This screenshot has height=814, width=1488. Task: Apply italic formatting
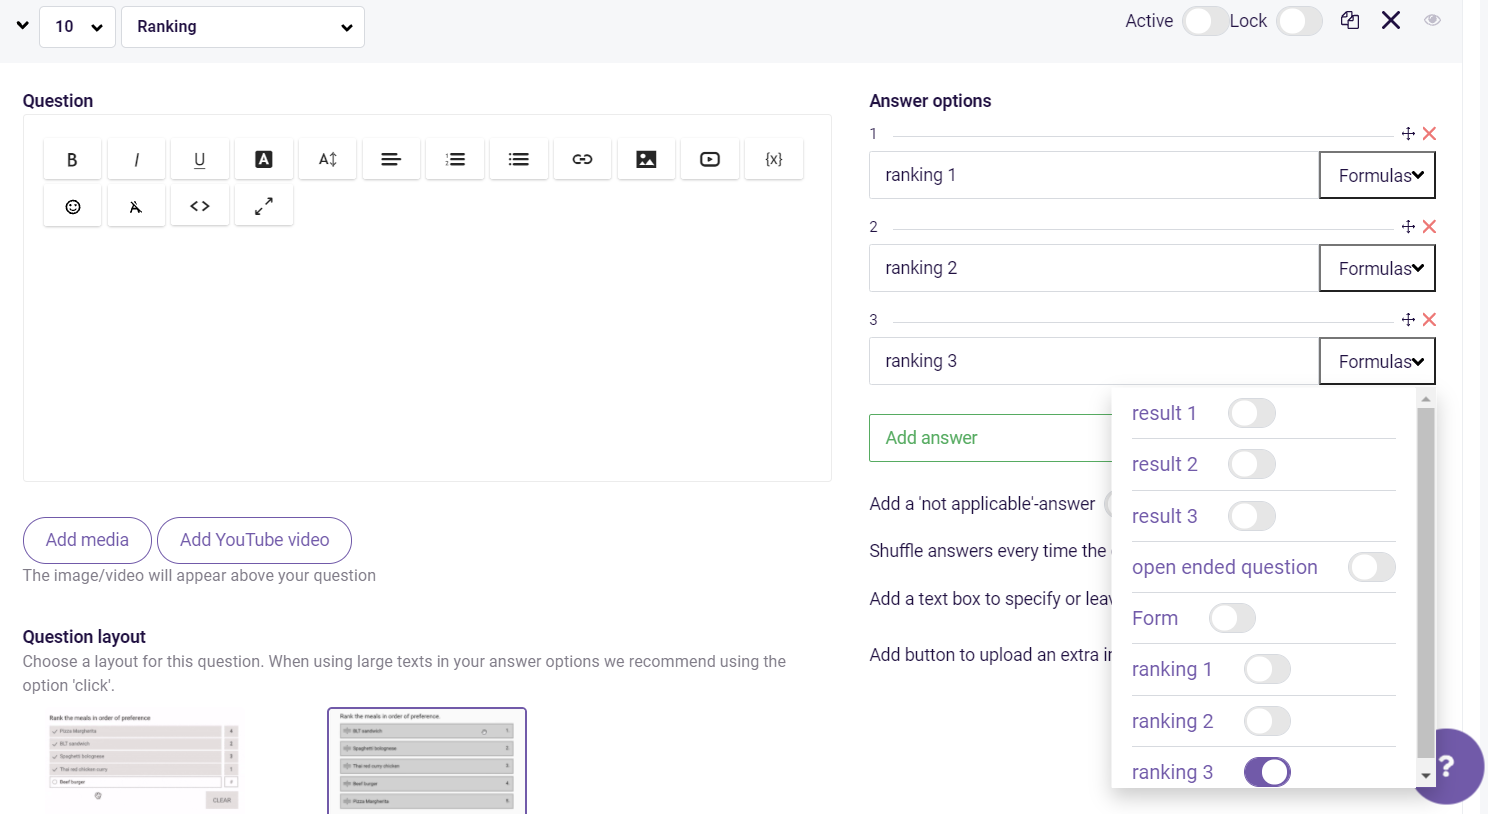(x=135, y=158)
